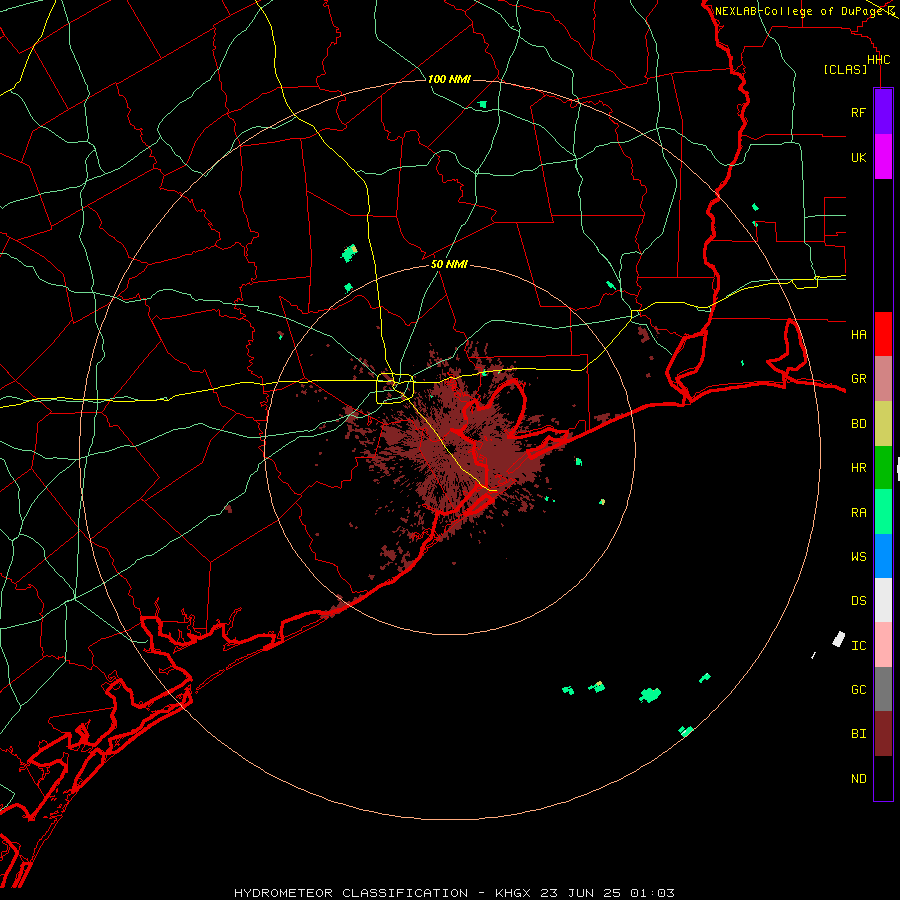Click the WS blue legend swatch

pos(883,556)
